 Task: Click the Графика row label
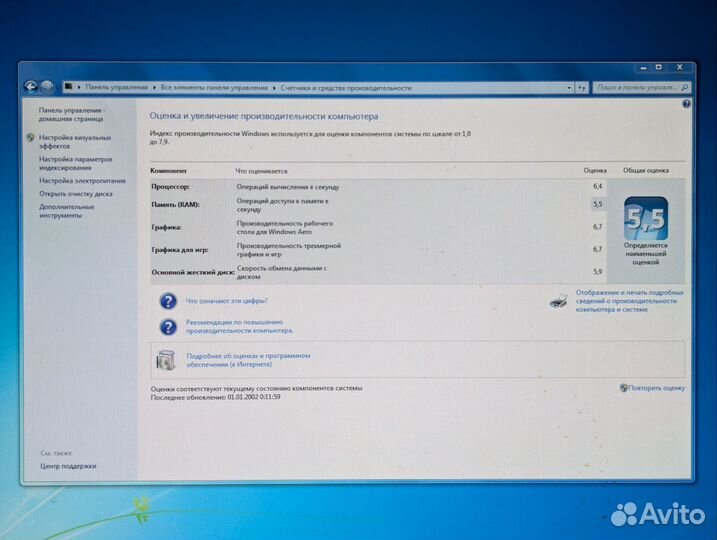tap(166, 227)
